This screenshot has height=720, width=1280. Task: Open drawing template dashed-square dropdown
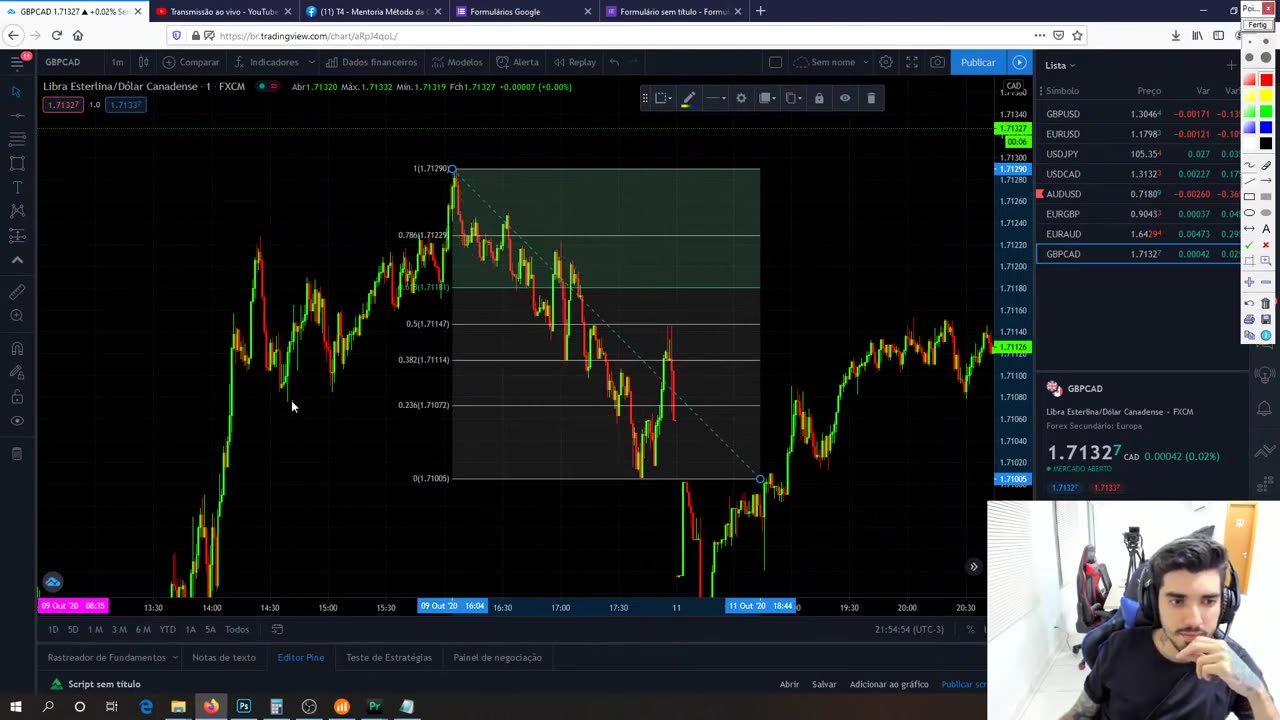[663, 98]
